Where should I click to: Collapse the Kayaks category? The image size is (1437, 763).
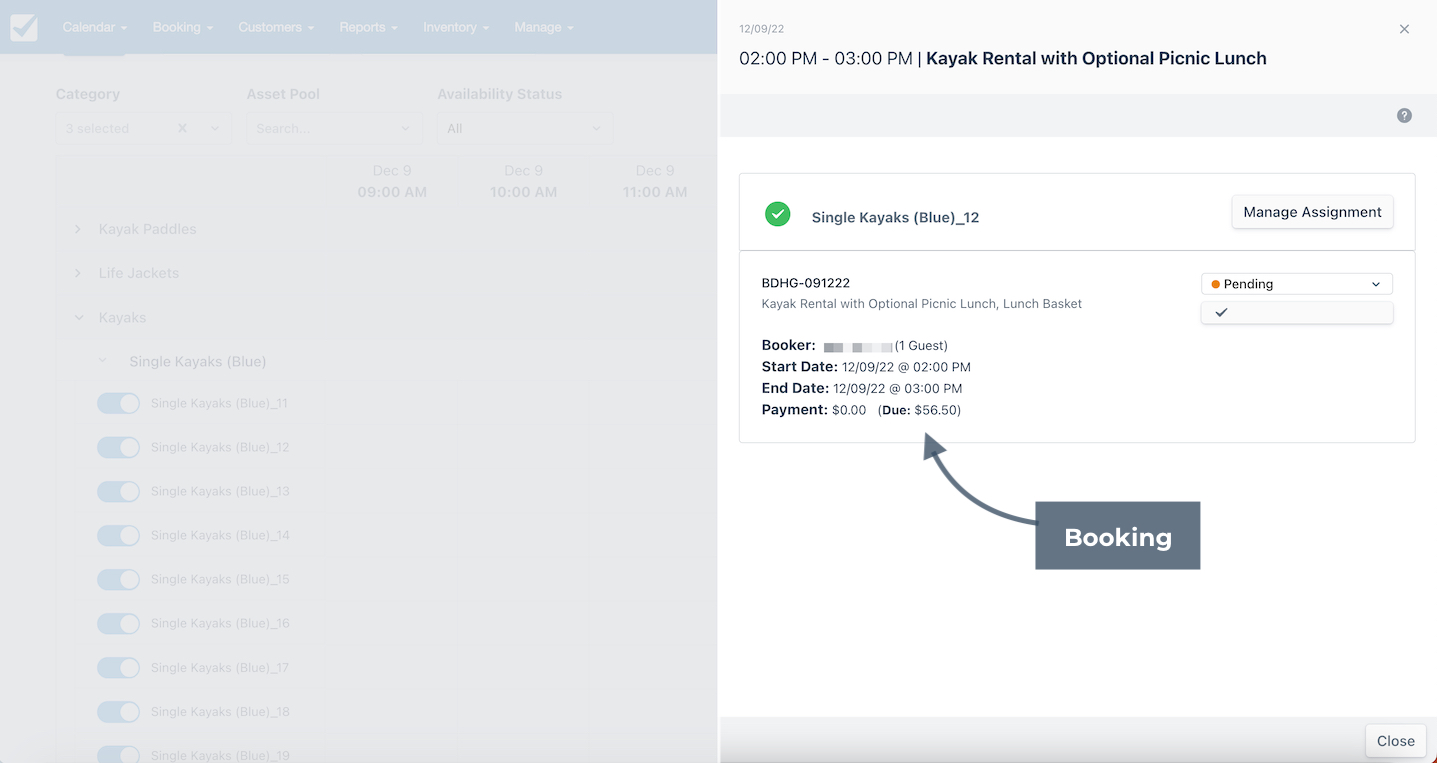tap(78, 317)
